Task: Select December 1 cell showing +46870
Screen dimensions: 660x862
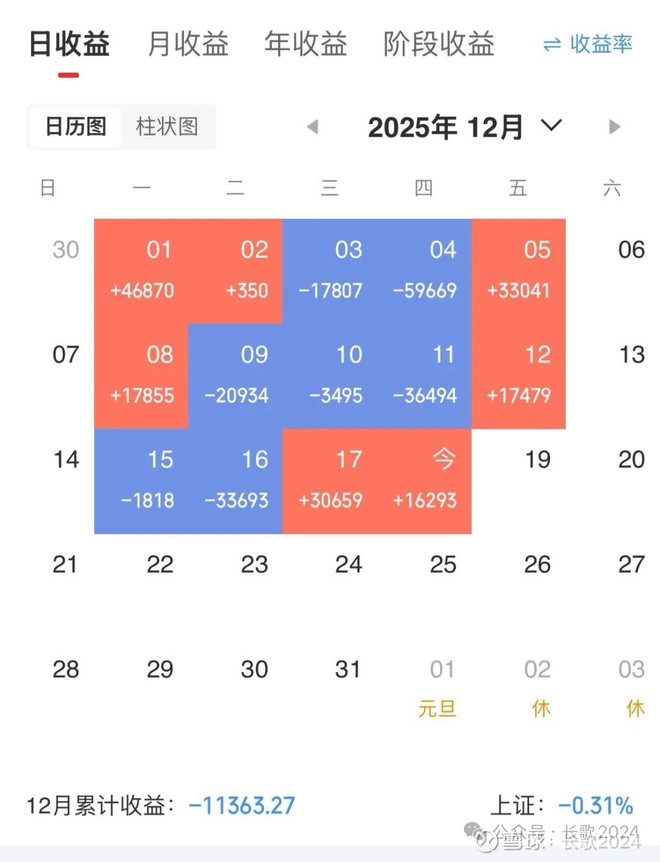Action: coord(142,270)
